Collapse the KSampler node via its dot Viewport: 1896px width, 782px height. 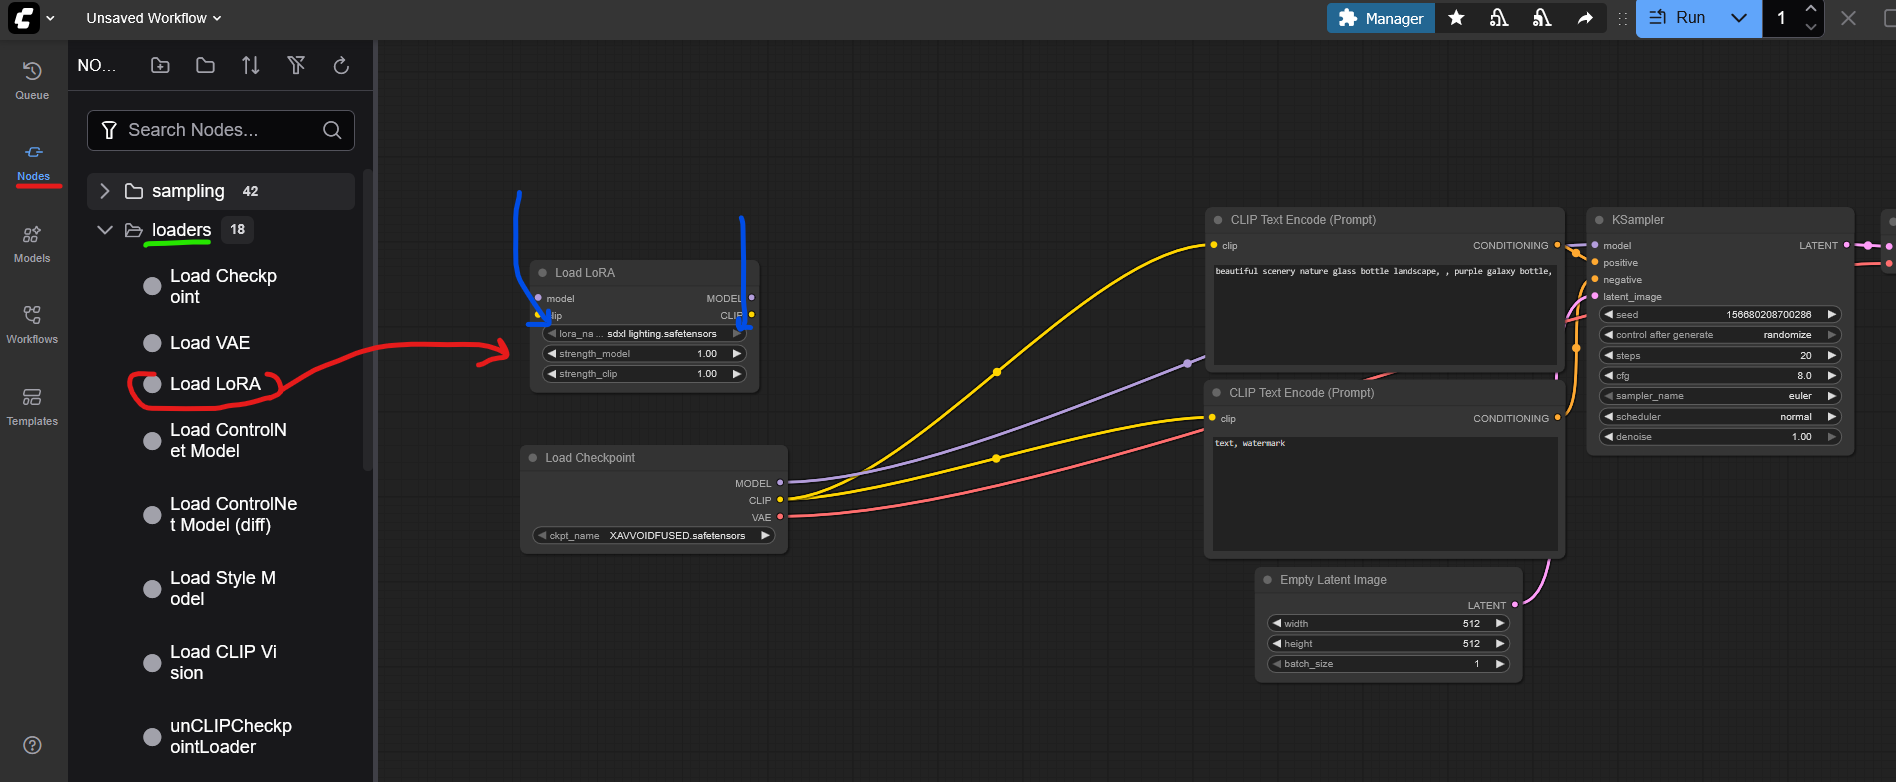tap(1599, 220)
